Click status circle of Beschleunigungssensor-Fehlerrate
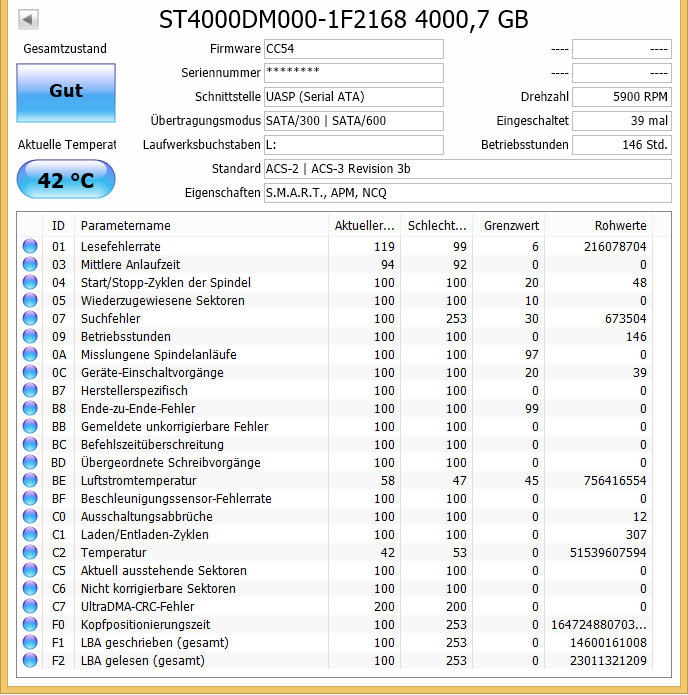 (30, 498)
